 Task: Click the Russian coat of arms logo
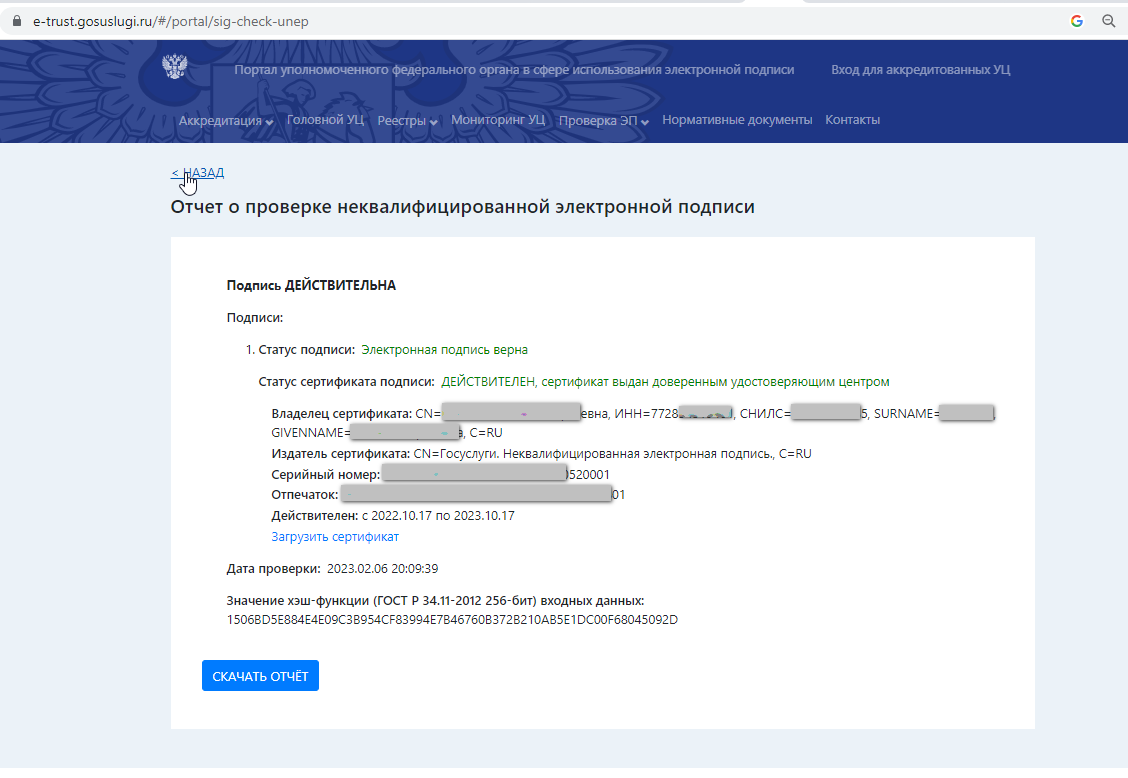click(175, 67)
